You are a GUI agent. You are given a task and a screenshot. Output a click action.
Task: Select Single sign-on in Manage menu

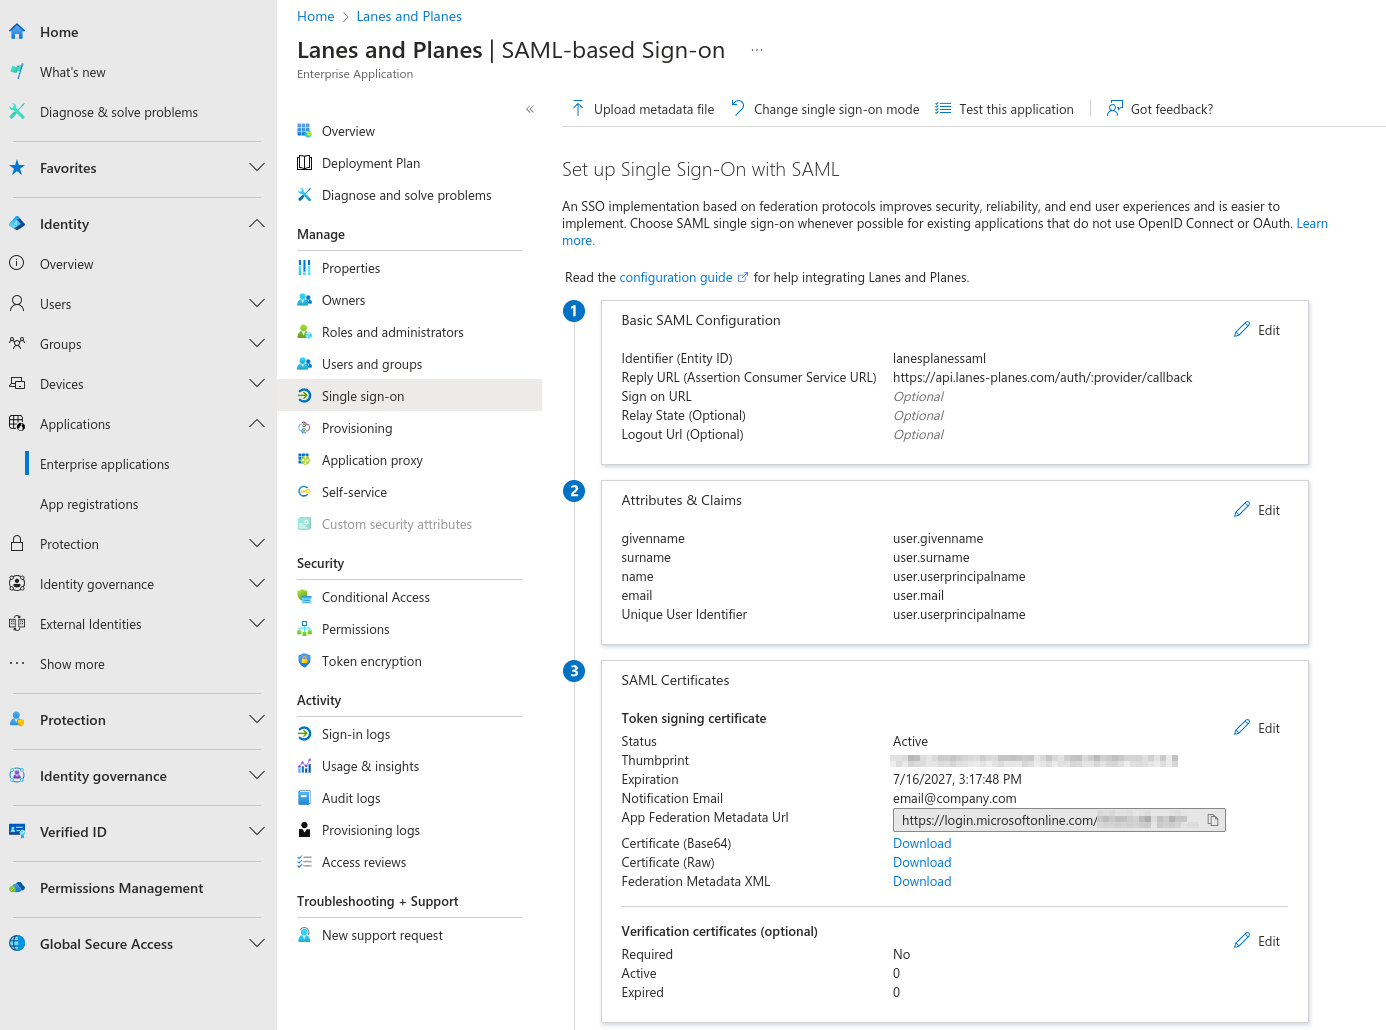click(x=410, y=396)
